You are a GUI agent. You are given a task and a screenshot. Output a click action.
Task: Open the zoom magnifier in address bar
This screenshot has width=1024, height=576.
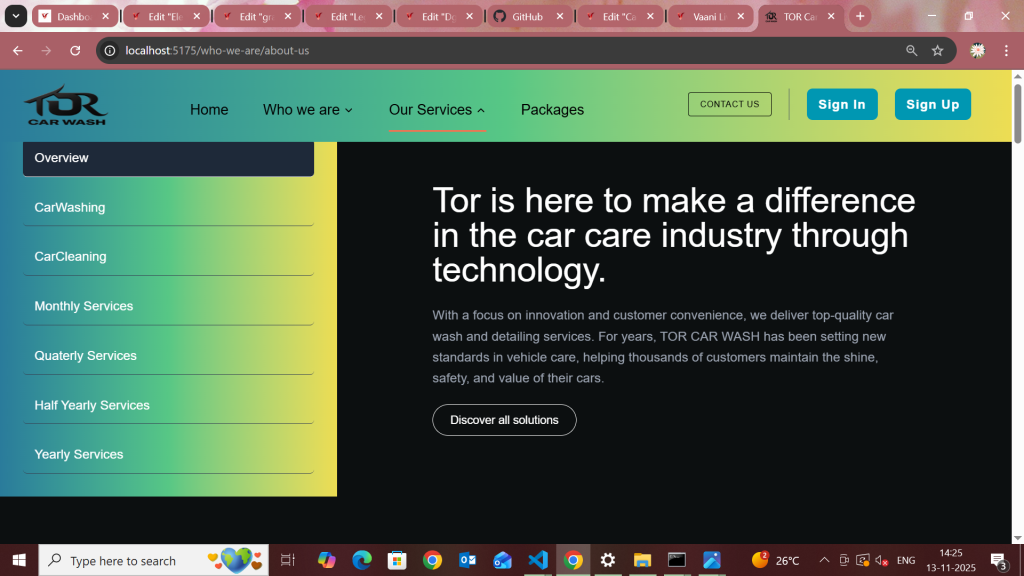pos(911,50)
